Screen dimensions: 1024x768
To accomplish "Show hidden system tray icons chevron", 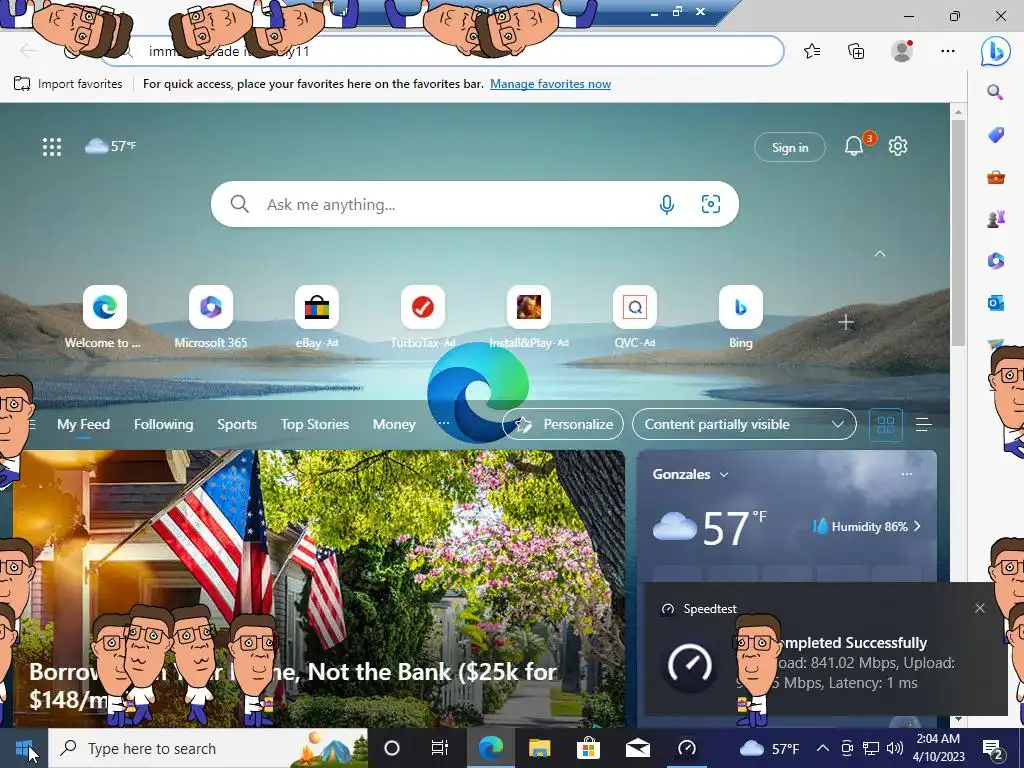I will point(822,748).
